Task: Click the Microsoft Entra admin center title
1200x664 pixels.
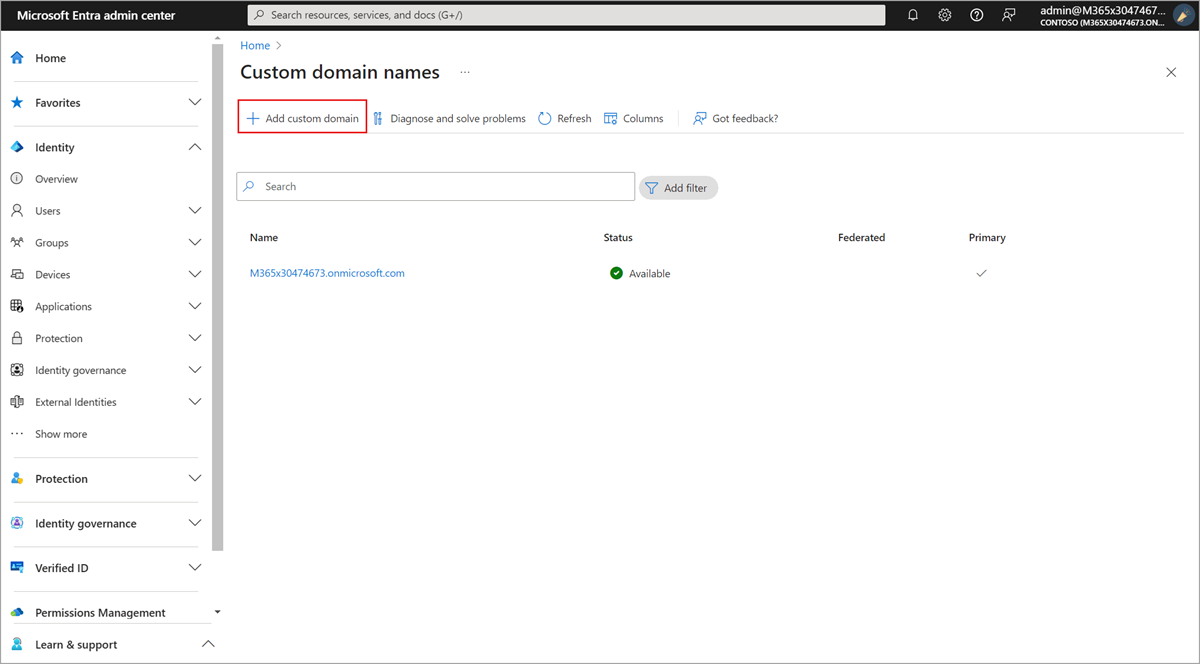Action: coord(96,15)
